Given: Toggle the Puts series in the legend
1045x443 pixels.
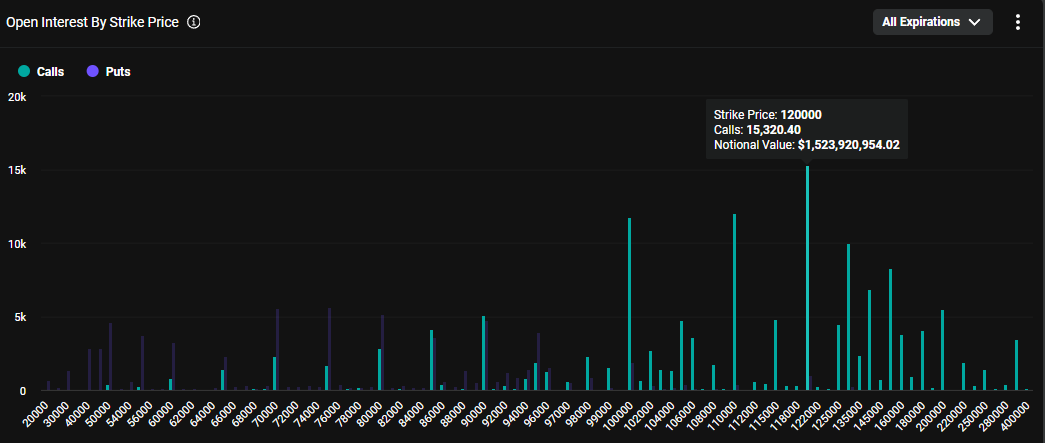Looking at the screenshot, I should tap(109, 71).
